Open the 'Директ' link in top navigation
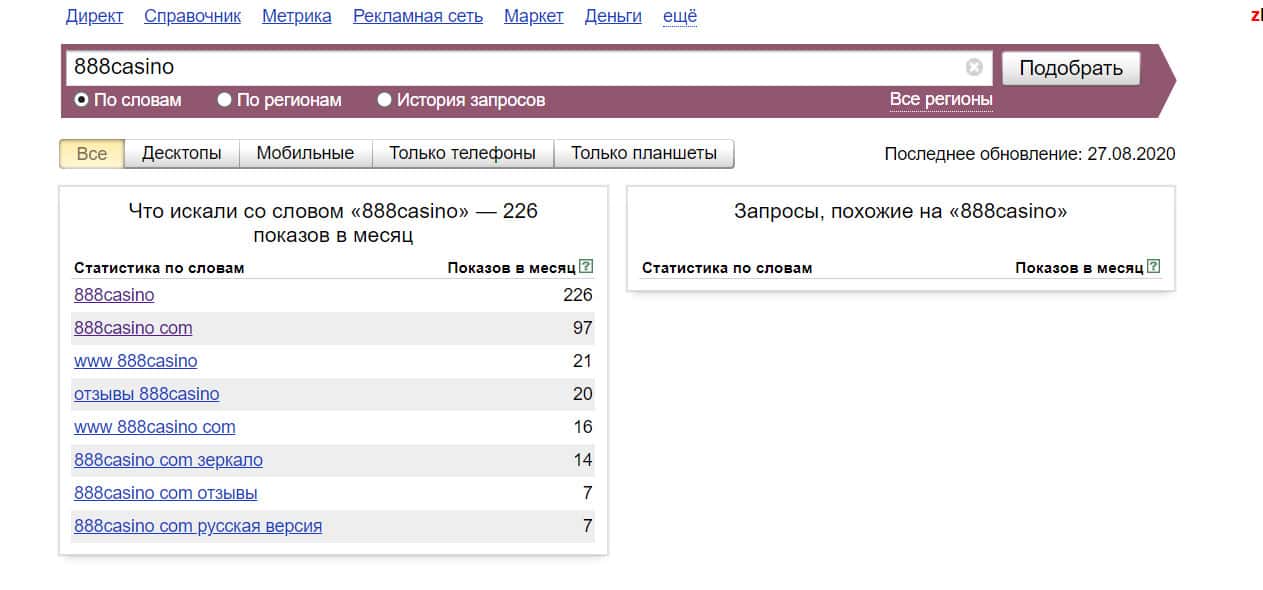Image resolution: width=1263 pixels, height=590 pixels. 95,16
